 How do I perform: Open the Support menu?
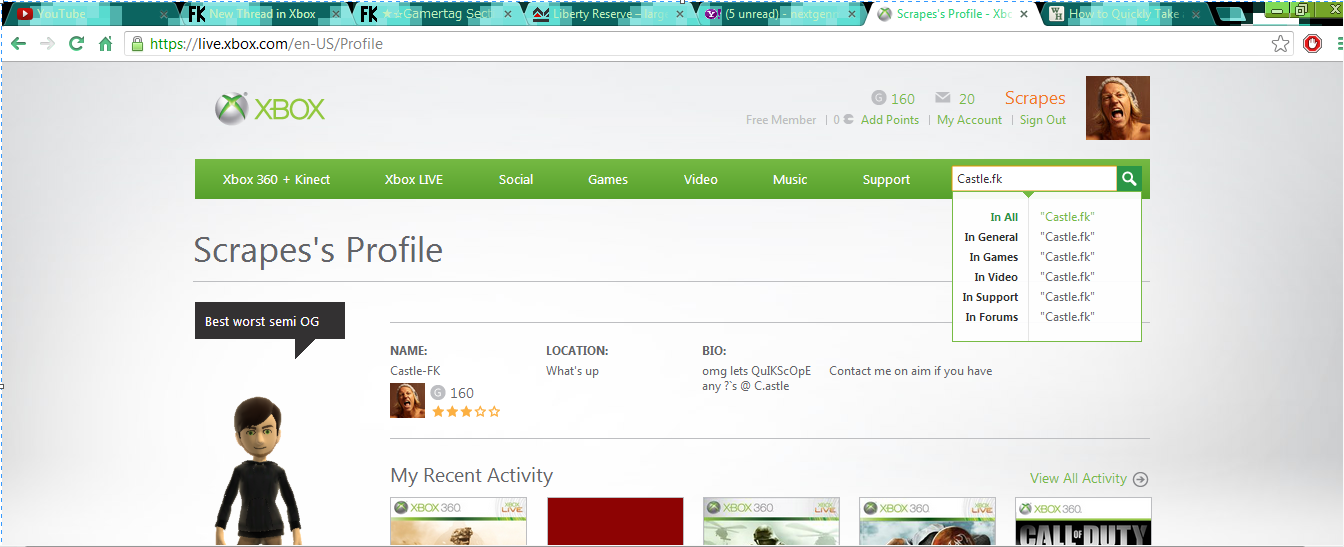(x=886, y=180)
